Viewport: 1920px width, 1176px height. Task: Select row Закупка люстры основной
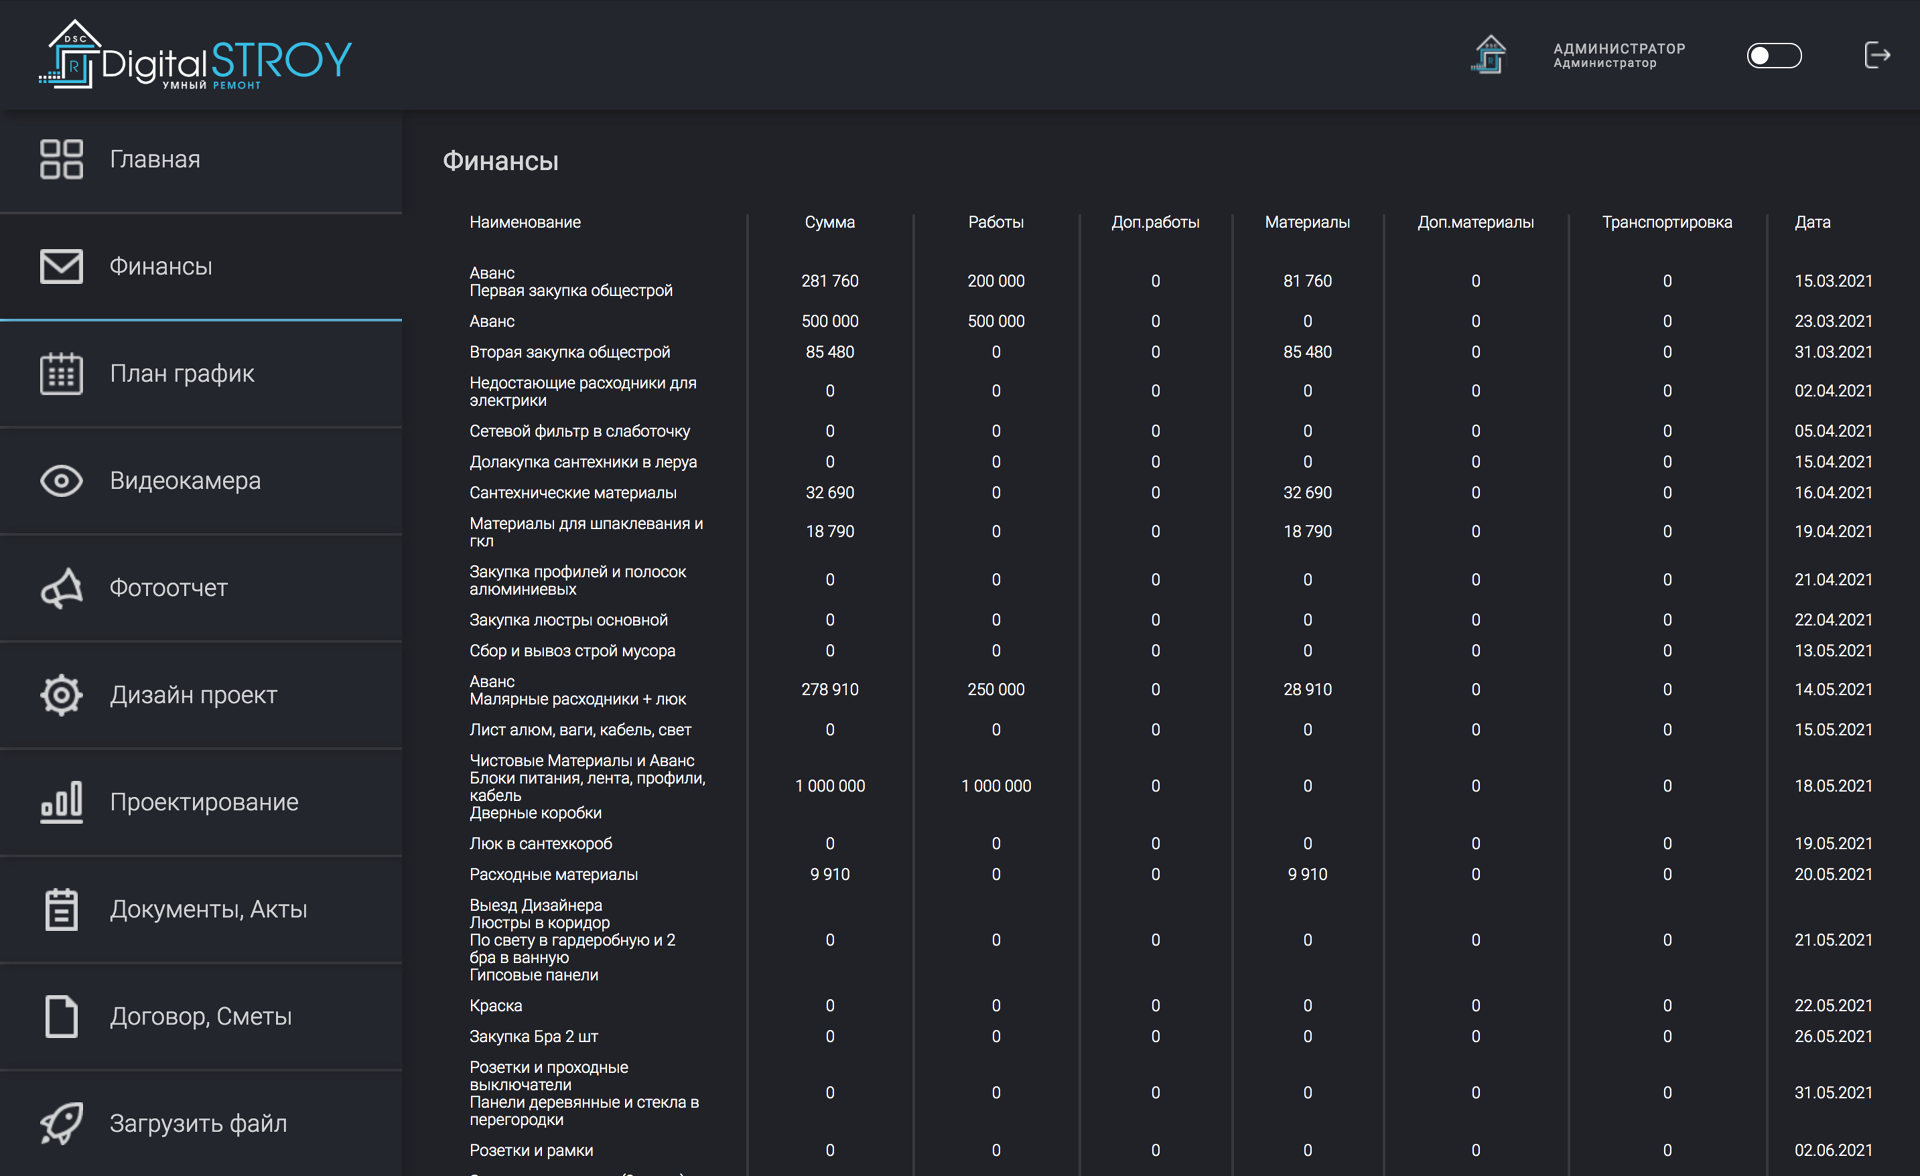click(x=1171, y=620)
